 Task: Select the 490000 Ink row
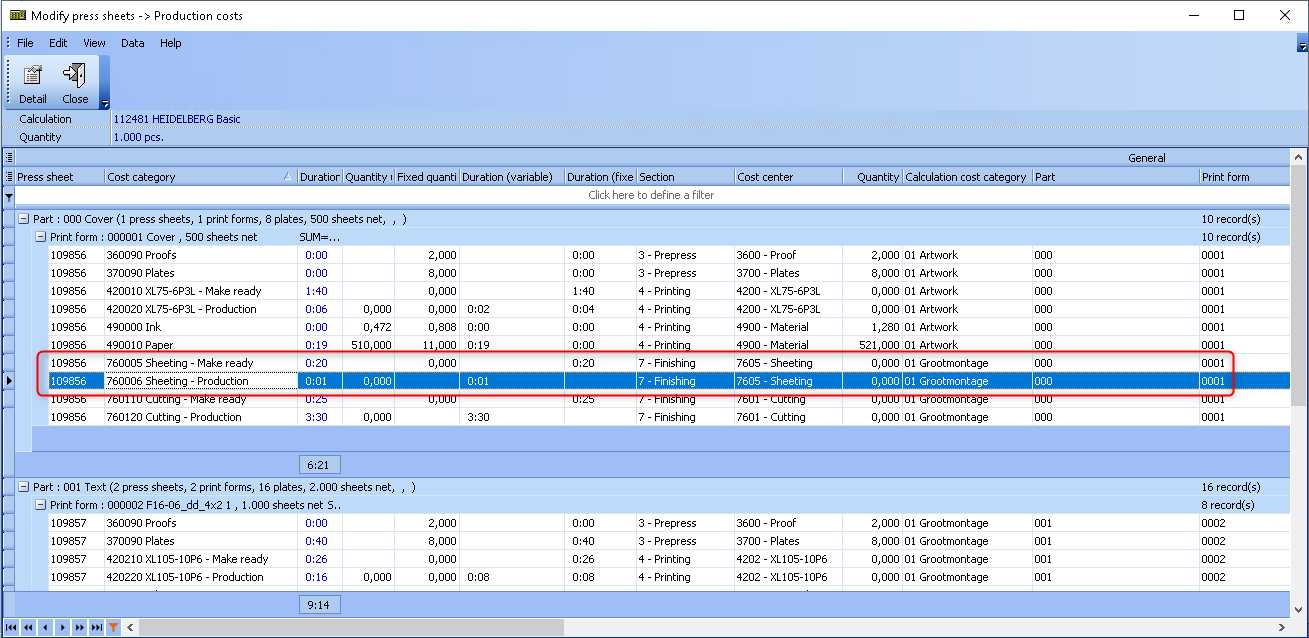pyautogui.click(x=668, y=327)
